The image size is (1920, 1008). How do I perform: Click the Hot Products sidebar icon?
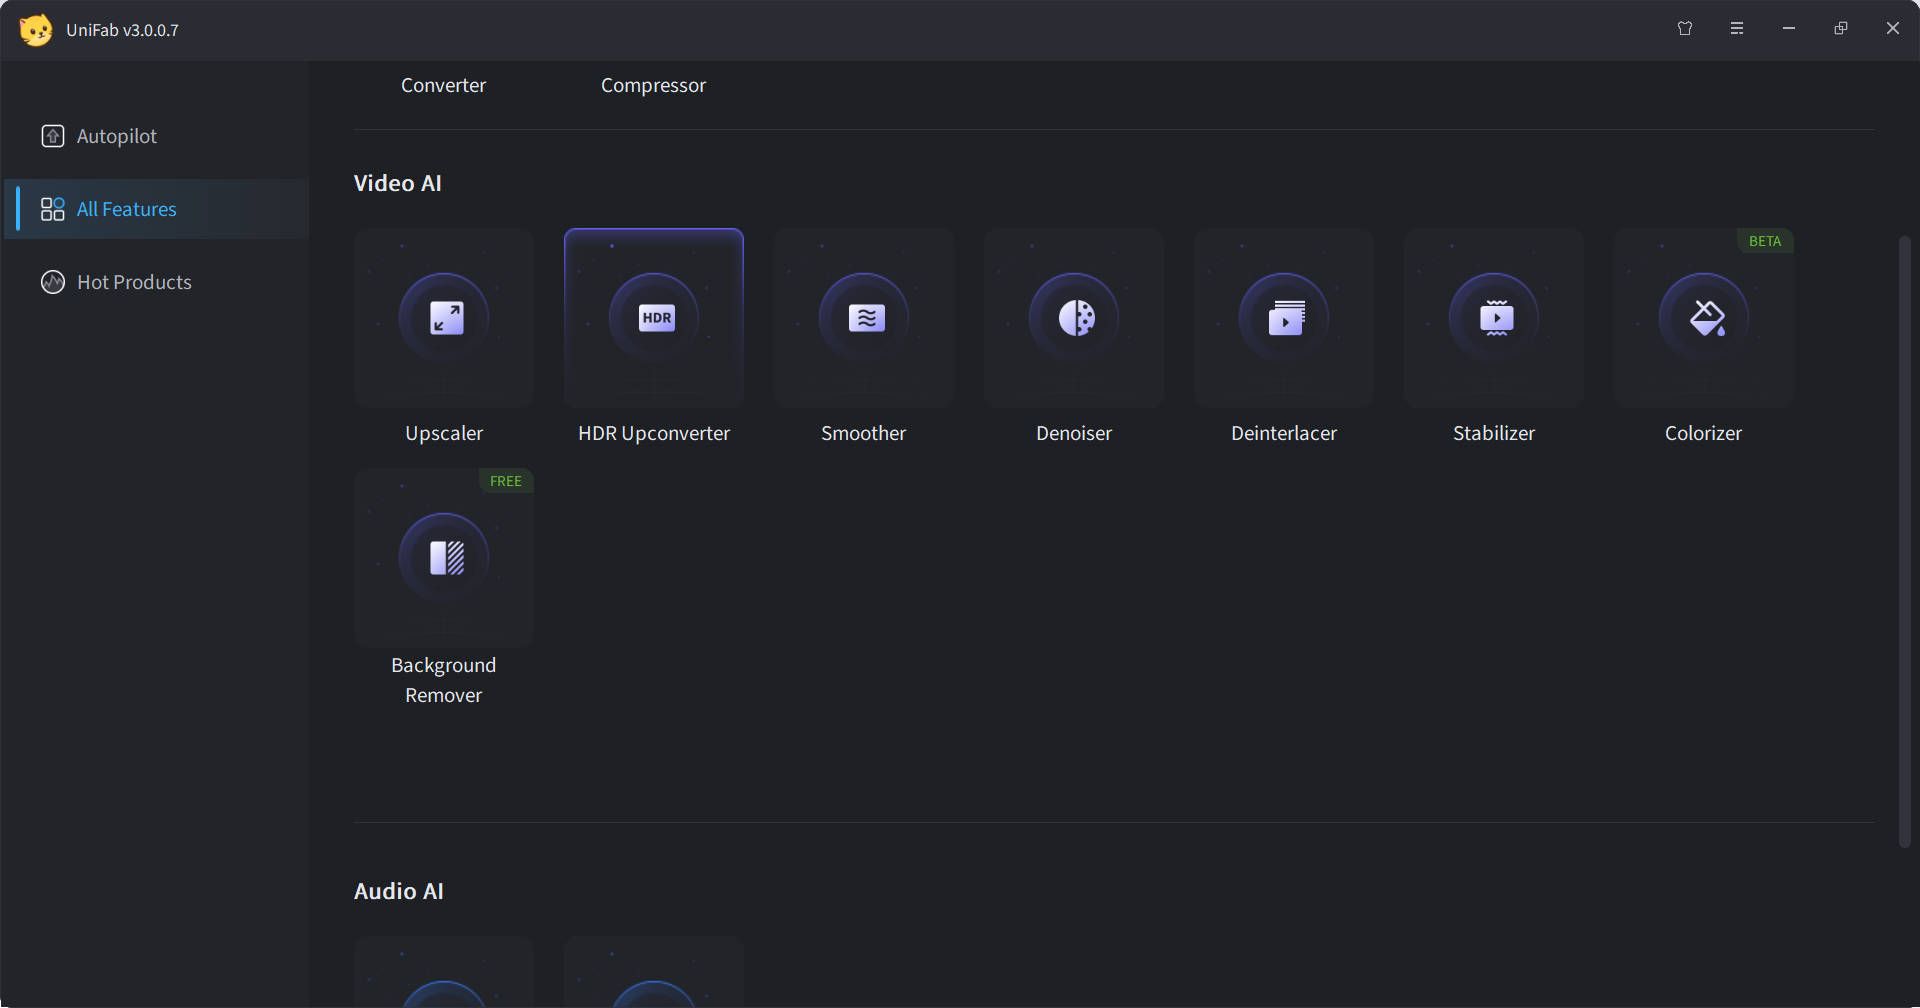coord(53,282)
